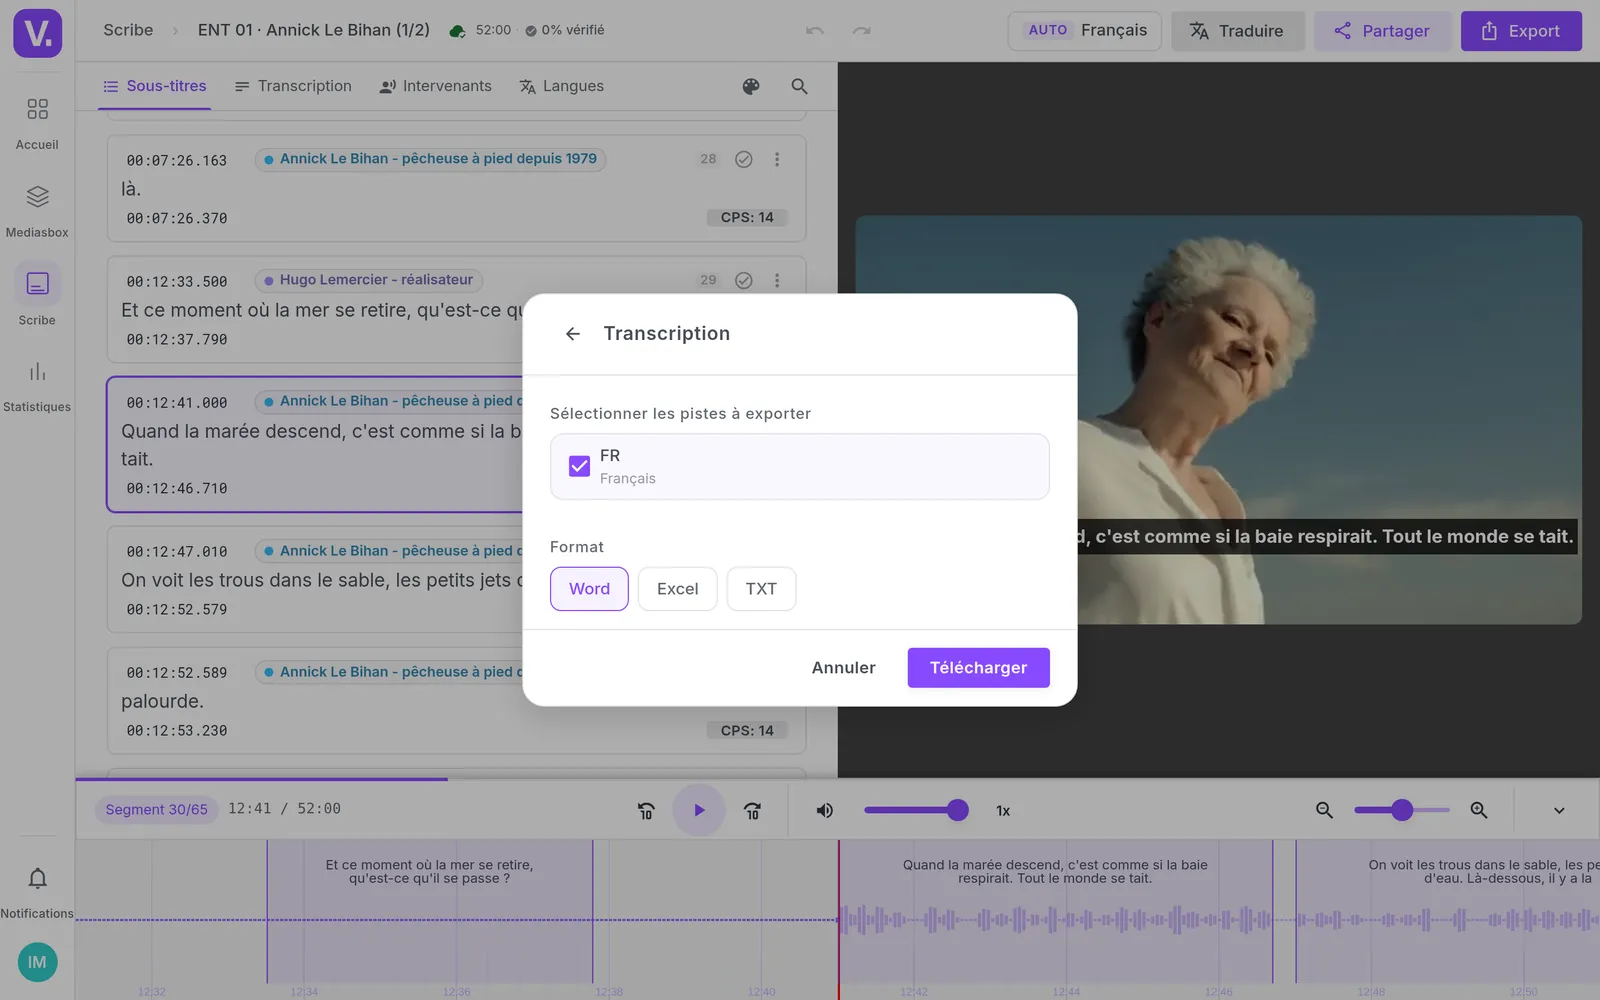Mark segment 29 as verified
Screen dimensions: 1600x1000
pos(744,281)
